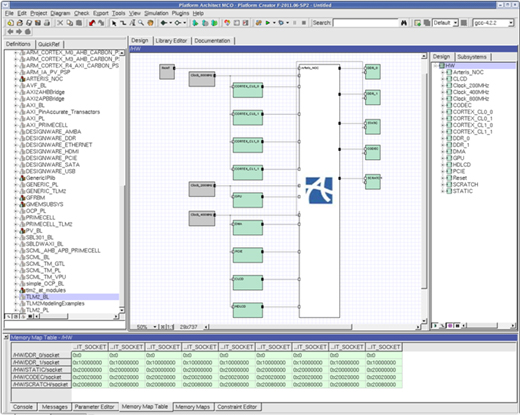Click the Reset block in diagram
The width and height of the screenshot is (520, 415).
click(x=167, y=72)
